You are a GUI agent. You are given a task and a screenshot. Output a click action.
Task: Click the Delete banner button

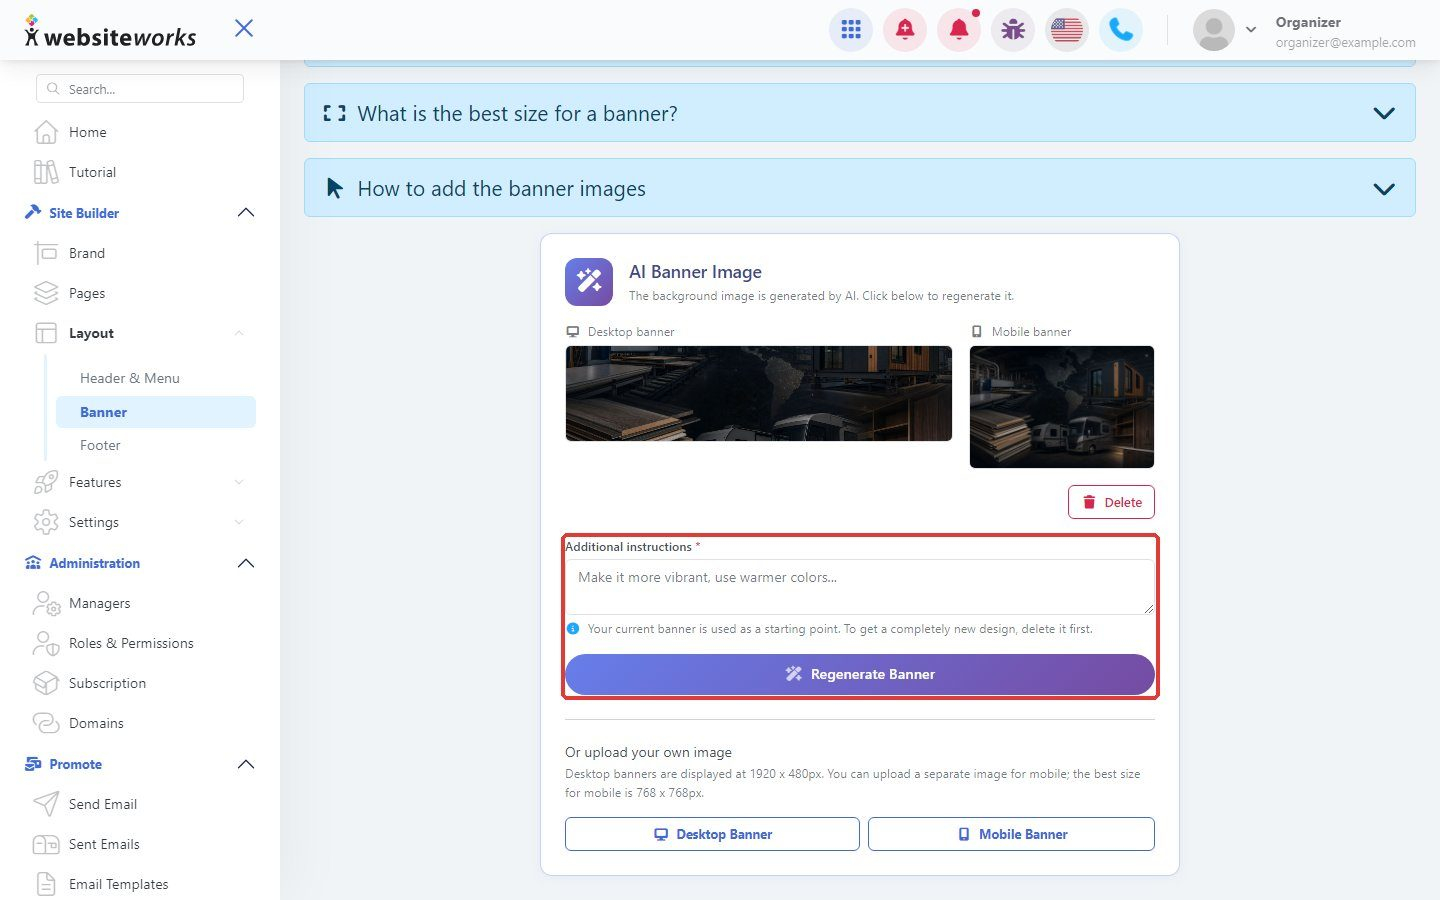click(1111, 502)
